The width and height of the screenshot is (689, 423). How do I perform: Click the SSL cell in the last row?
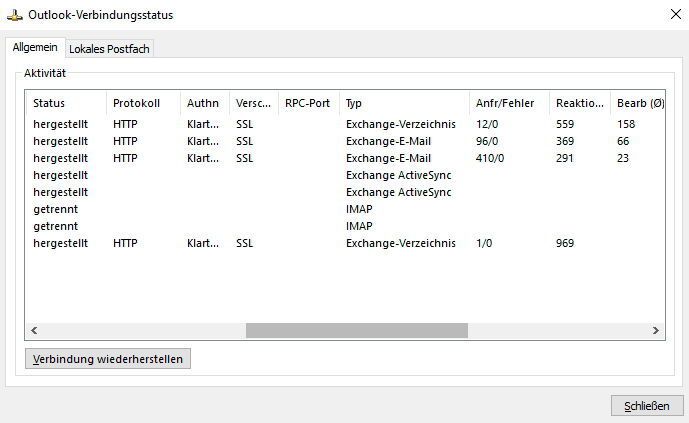(x=244, y=243)
